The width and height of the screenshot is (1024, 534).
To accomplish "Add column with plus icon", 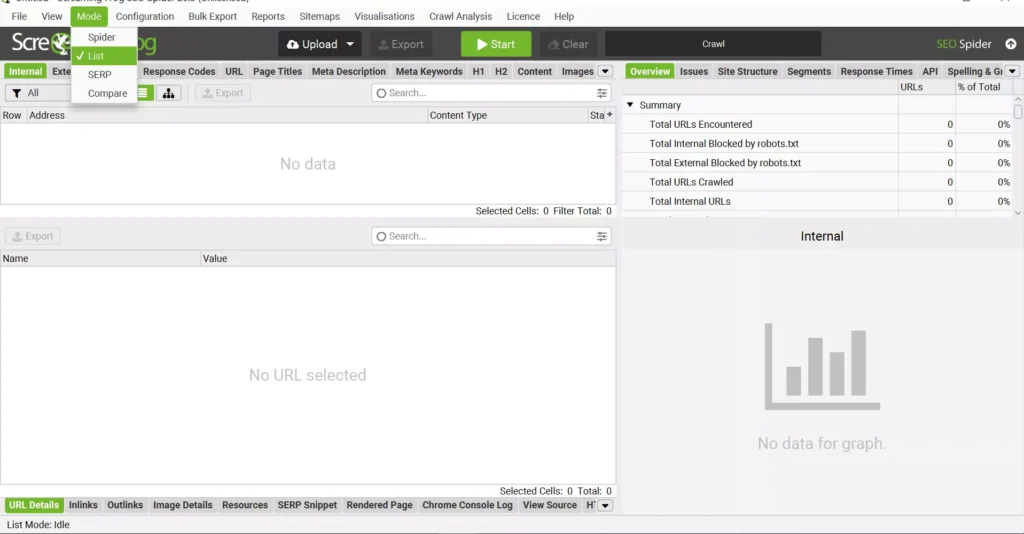I will pos(610,115).
